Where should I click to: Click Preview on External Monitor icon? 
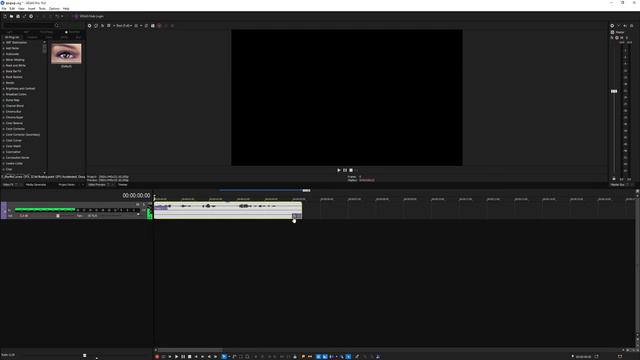[x=96, y=26]
